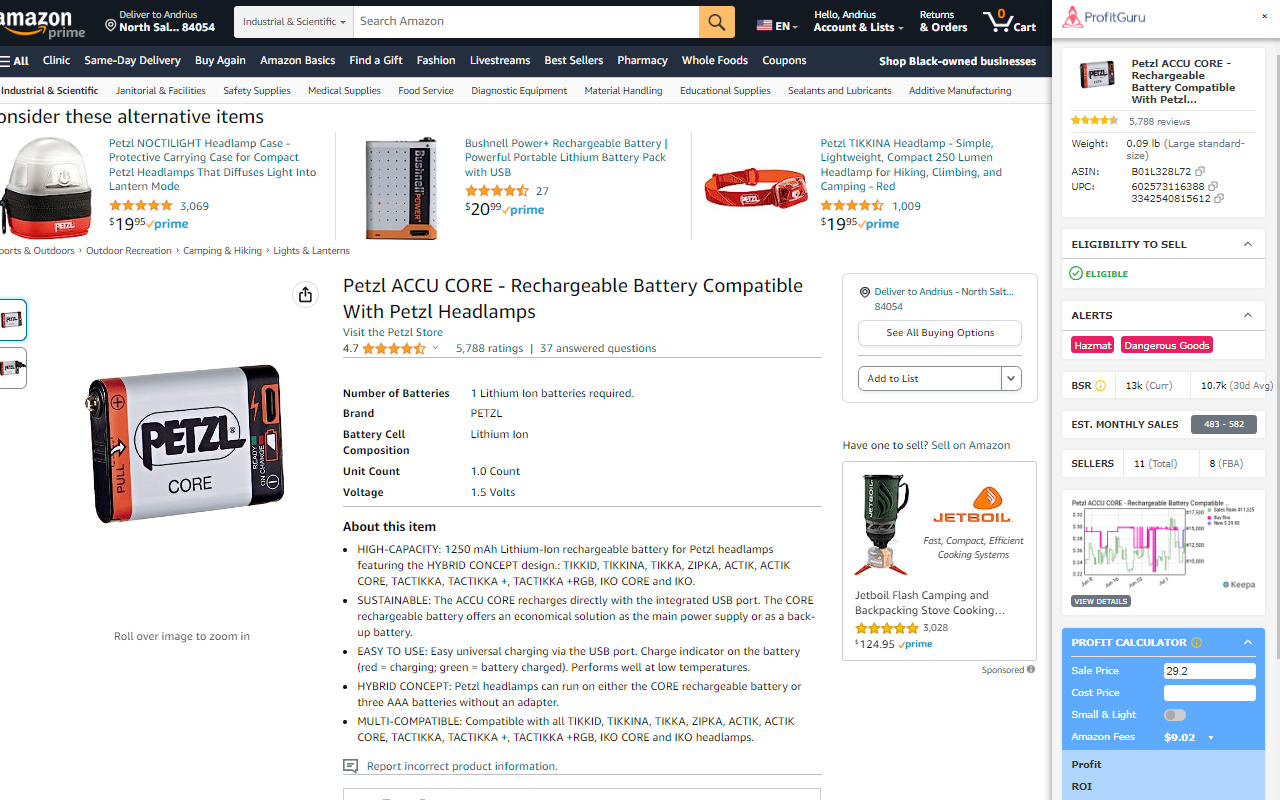1280x800 pixels.
Task: Expand the Add to List dropdown arrow
Action: [1011, 378]
